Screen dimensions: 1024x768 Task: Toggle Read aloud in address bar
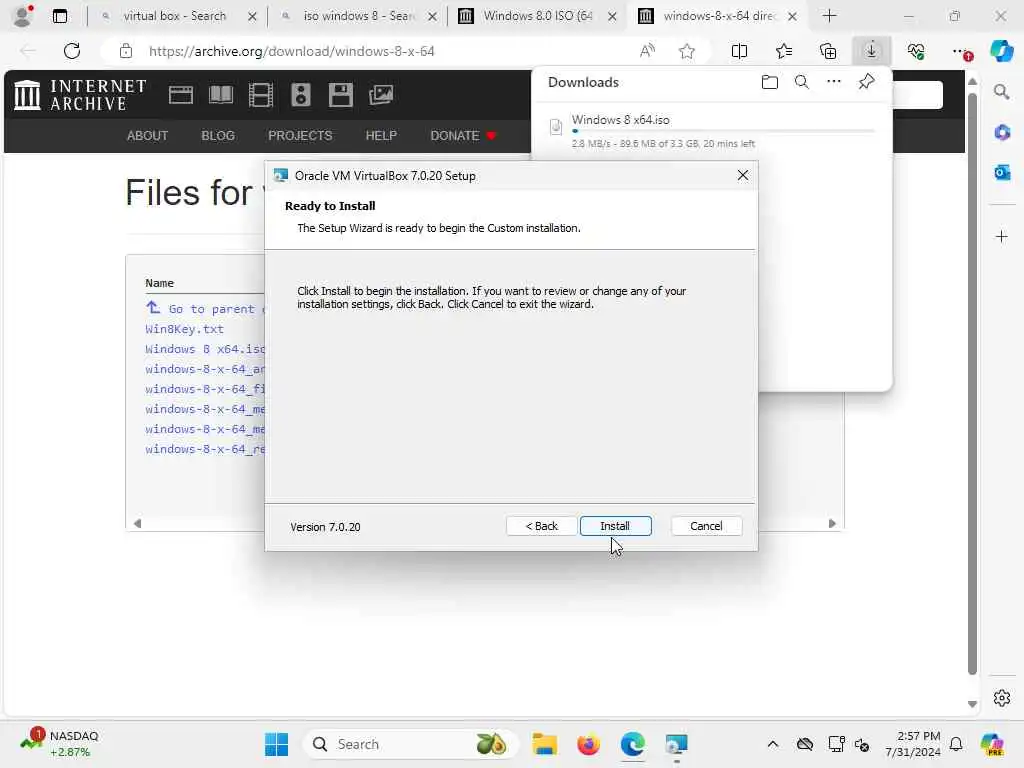click(647, 51)
